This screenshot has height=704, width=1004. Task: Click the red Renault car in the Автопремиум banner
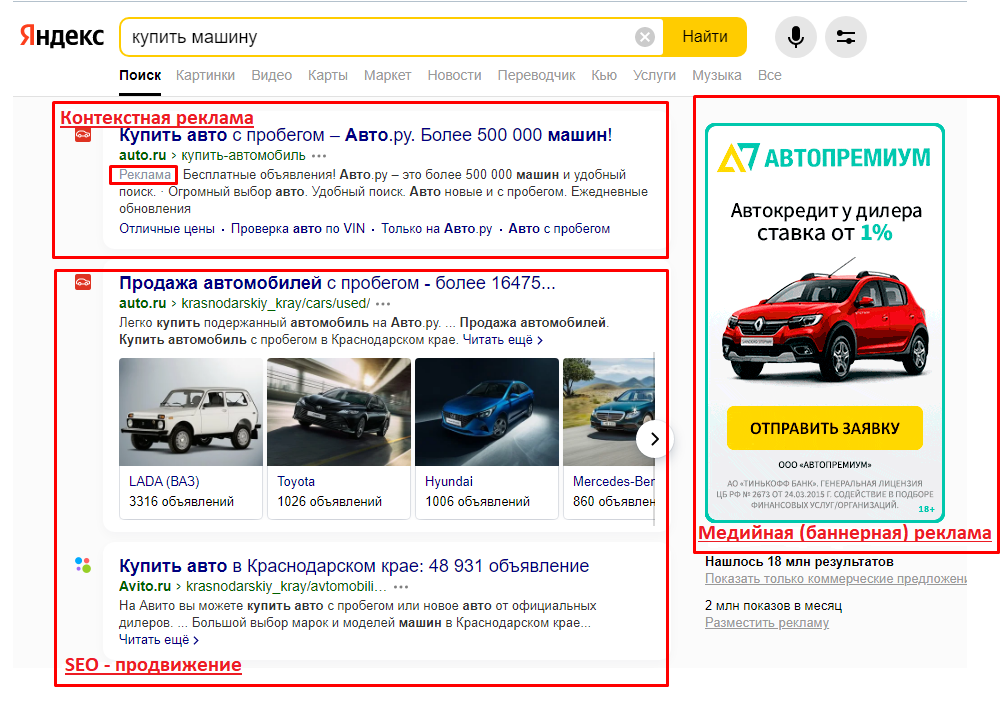[x=825, y=327]
